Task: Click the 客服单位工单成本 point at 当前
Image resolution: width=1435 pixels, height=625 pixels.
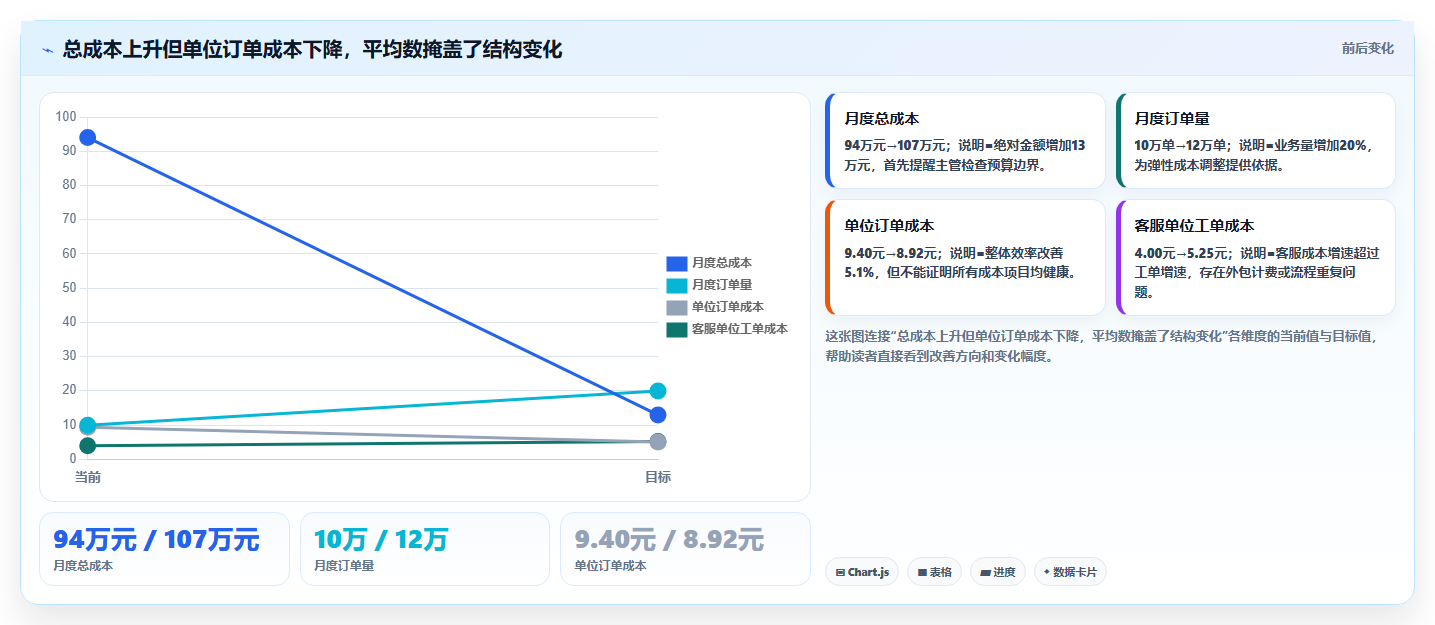Action: (x=88, y=446)
